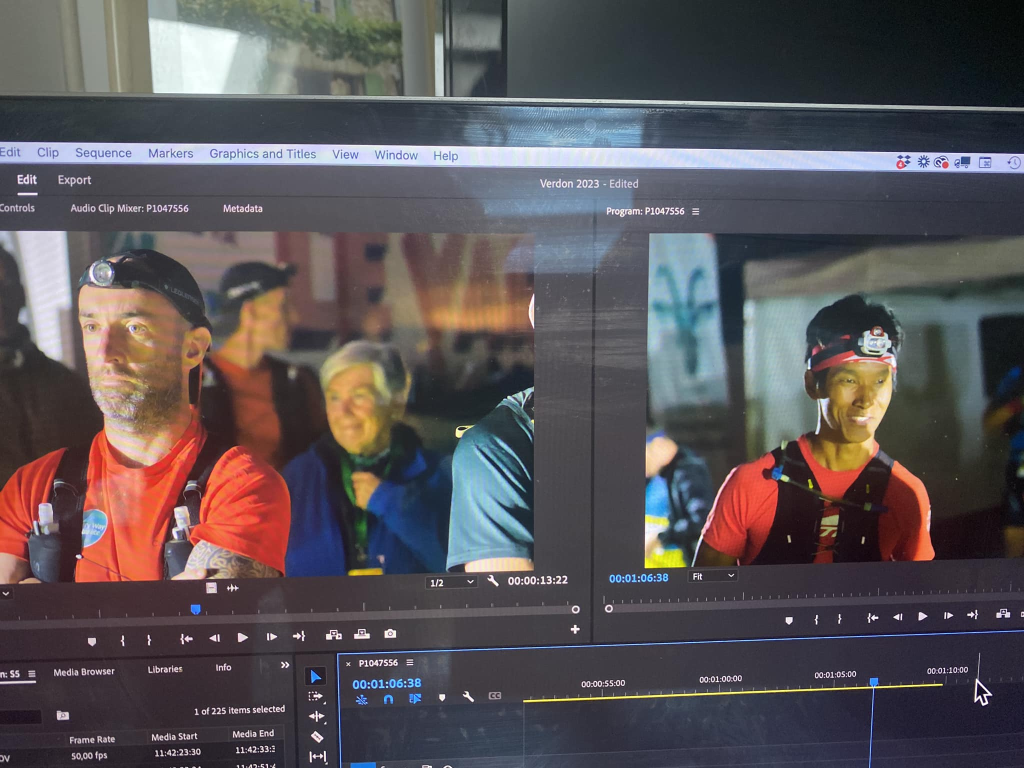Image resolution: width=1024 pixels, height=768 pixels.
Task: Step back one frame in Program monitor
Action: click(x=898, y=617)
